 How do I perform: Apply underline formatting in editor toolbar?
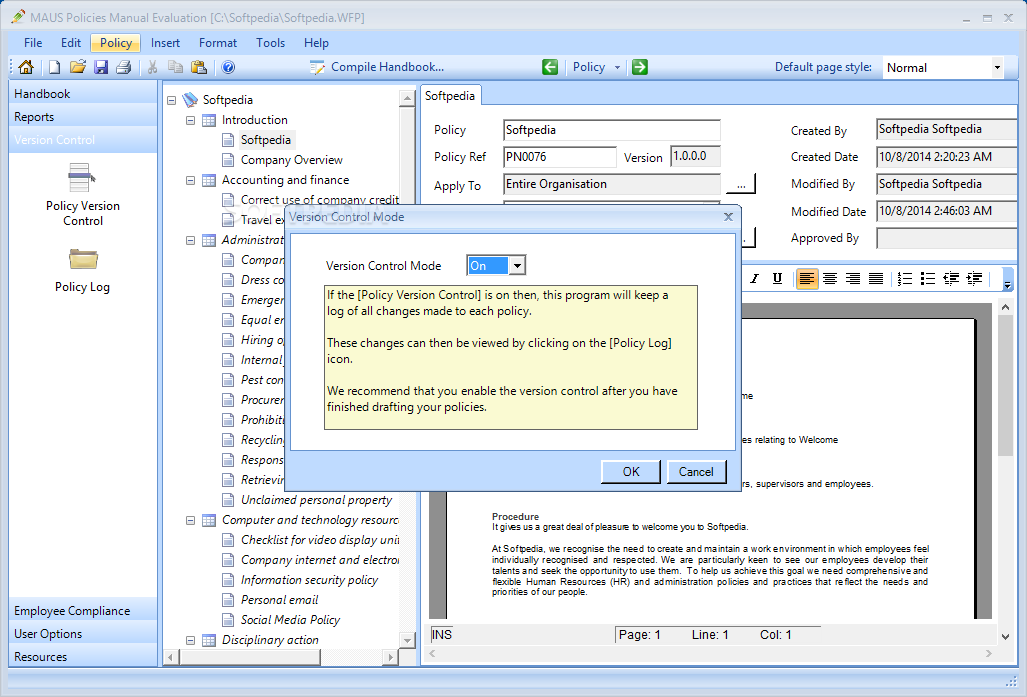click(777, 278)
